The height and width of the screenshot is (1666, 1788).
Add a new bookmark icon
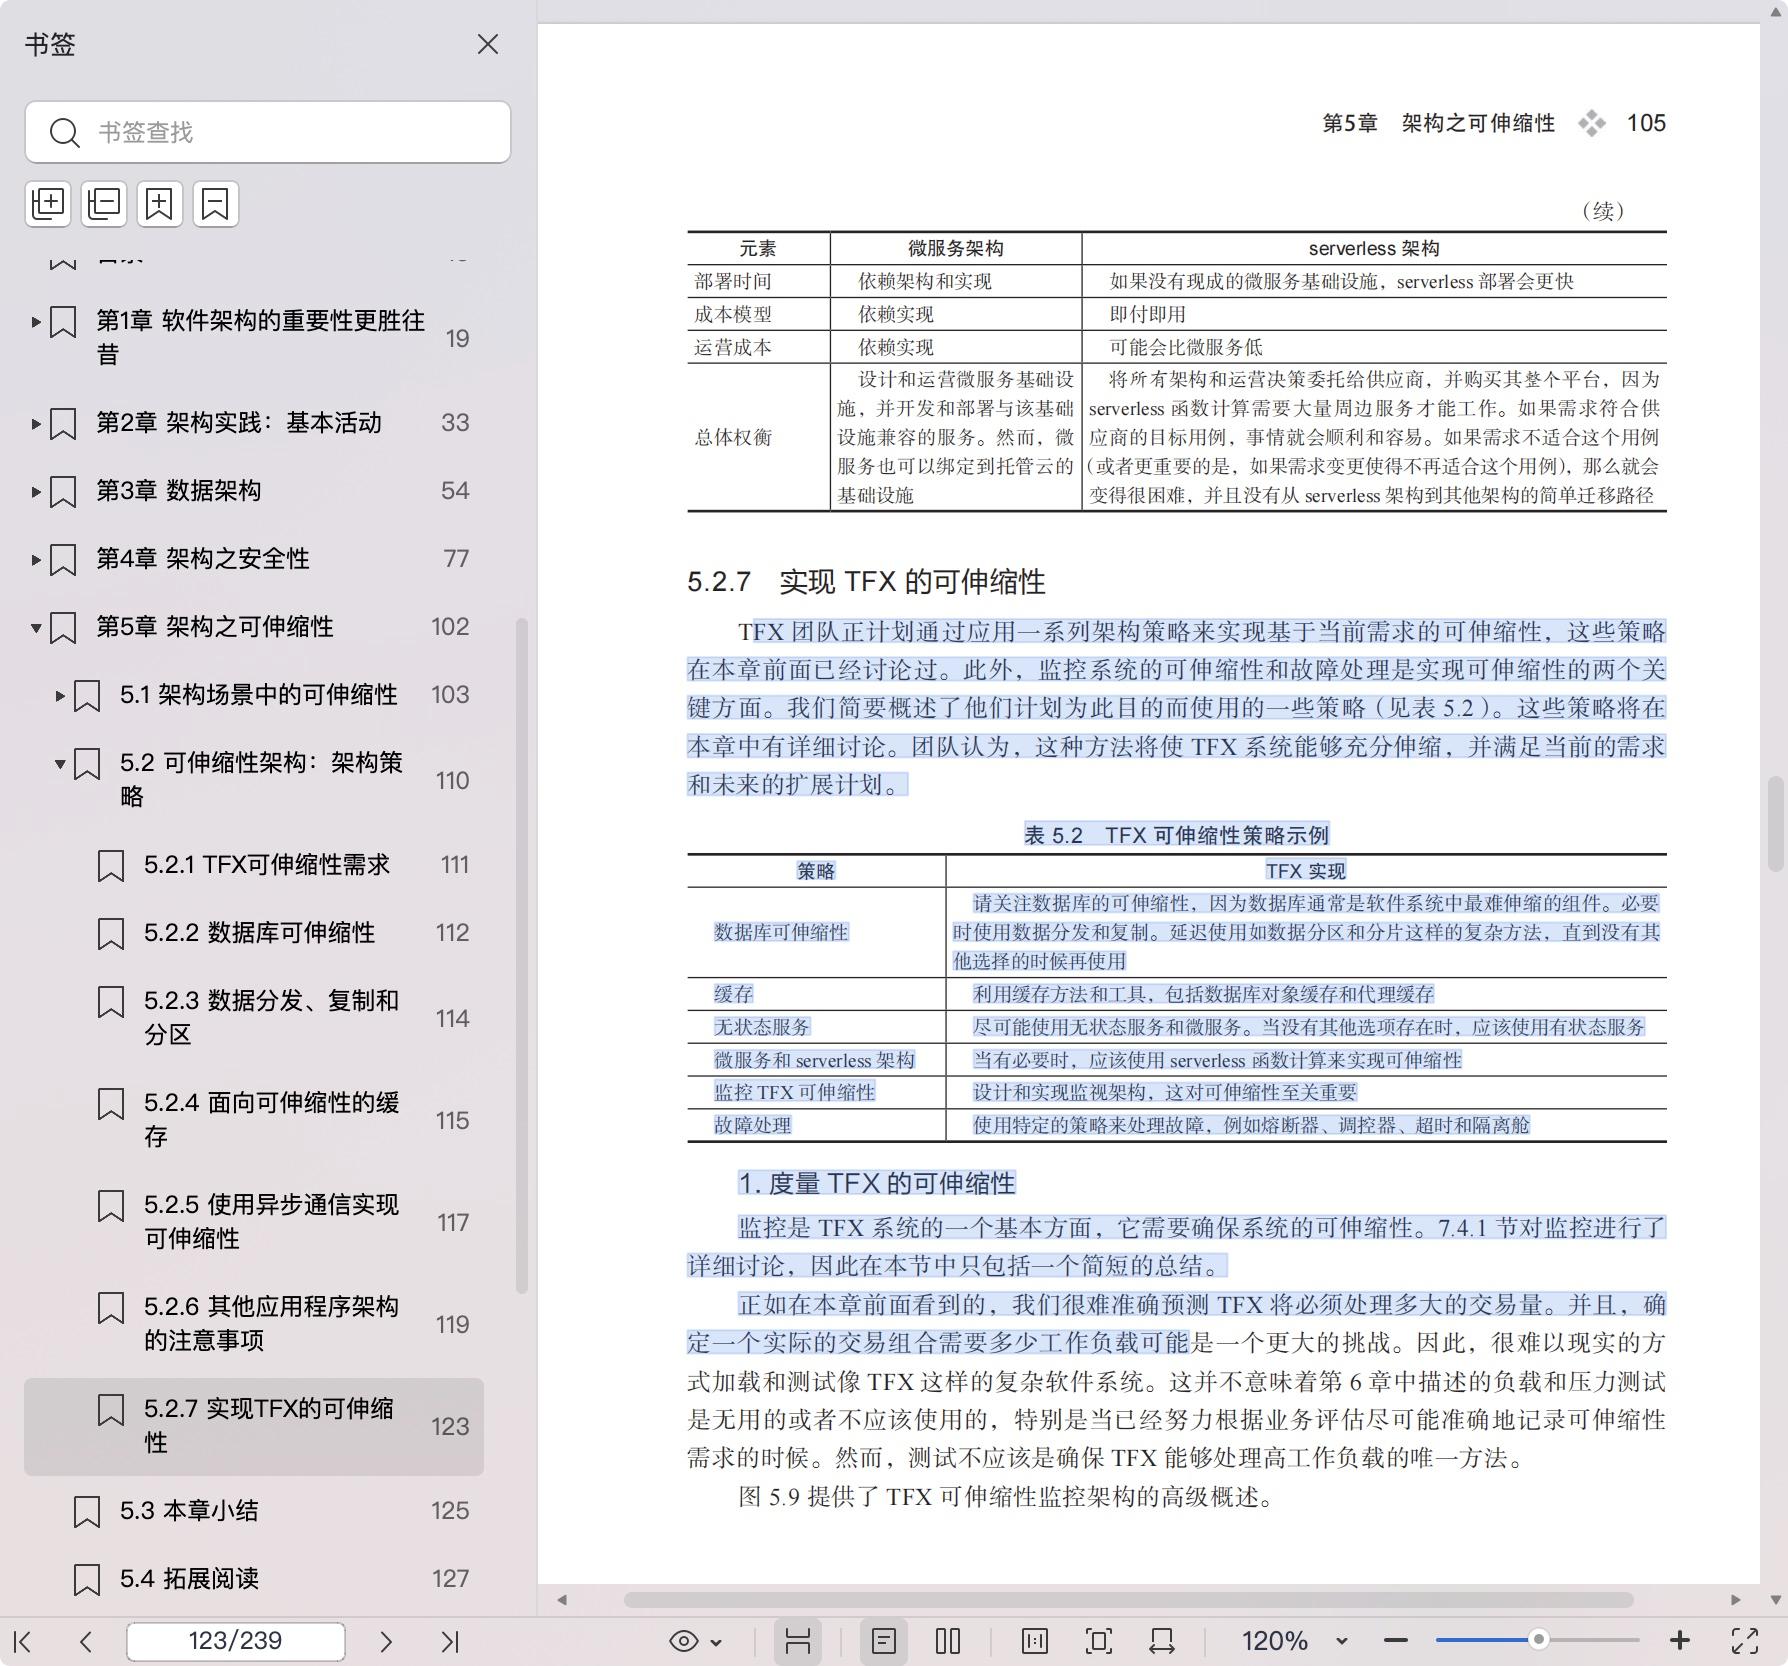(160, 204)
